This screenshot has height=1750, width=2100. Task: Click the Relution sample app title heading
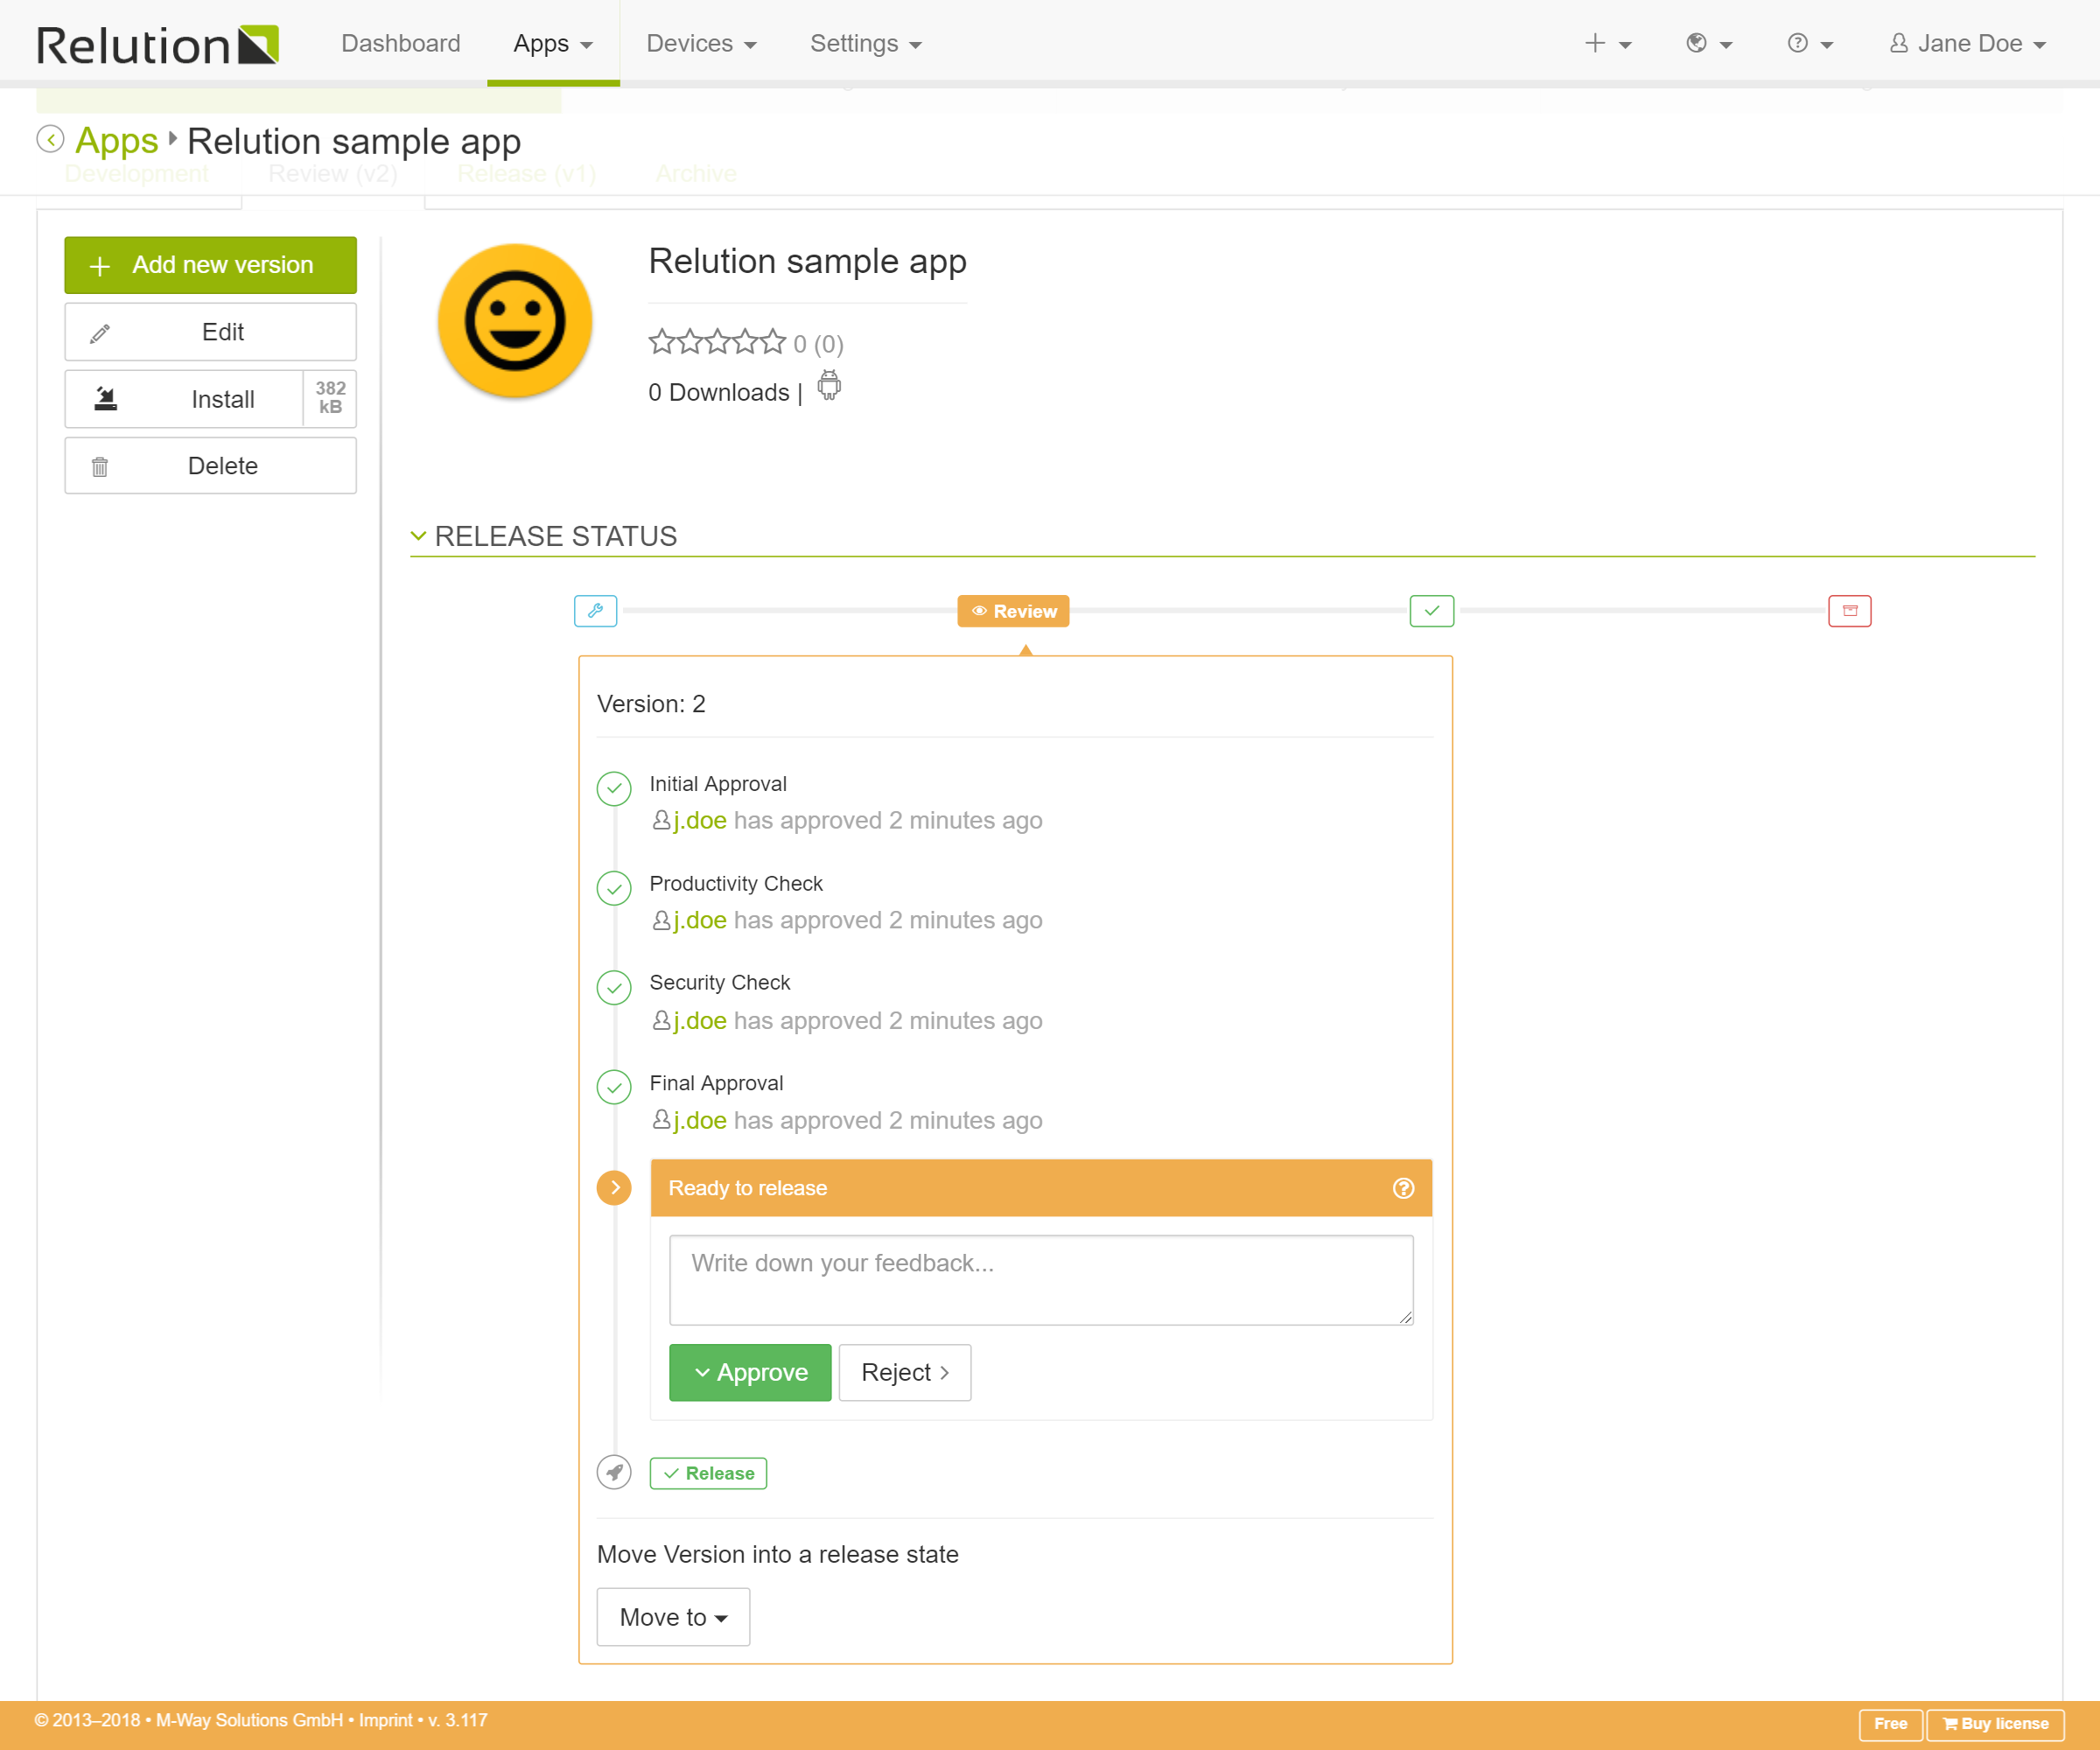tap(808, 261)
